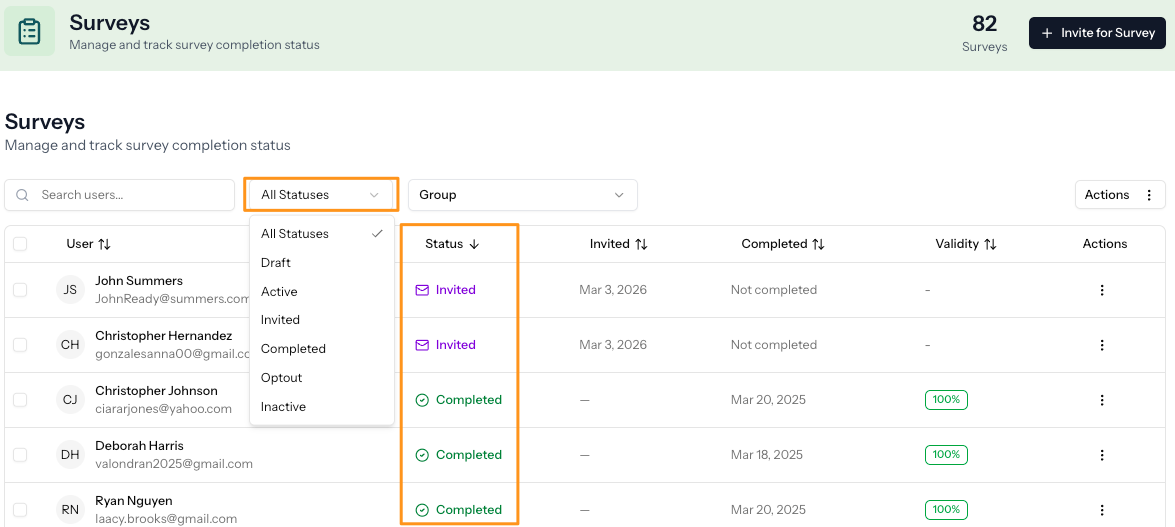Viewport: 1175px width, 527px height.
Task: Click the envelope icon in John Summers row
Action: pos(422,290)
